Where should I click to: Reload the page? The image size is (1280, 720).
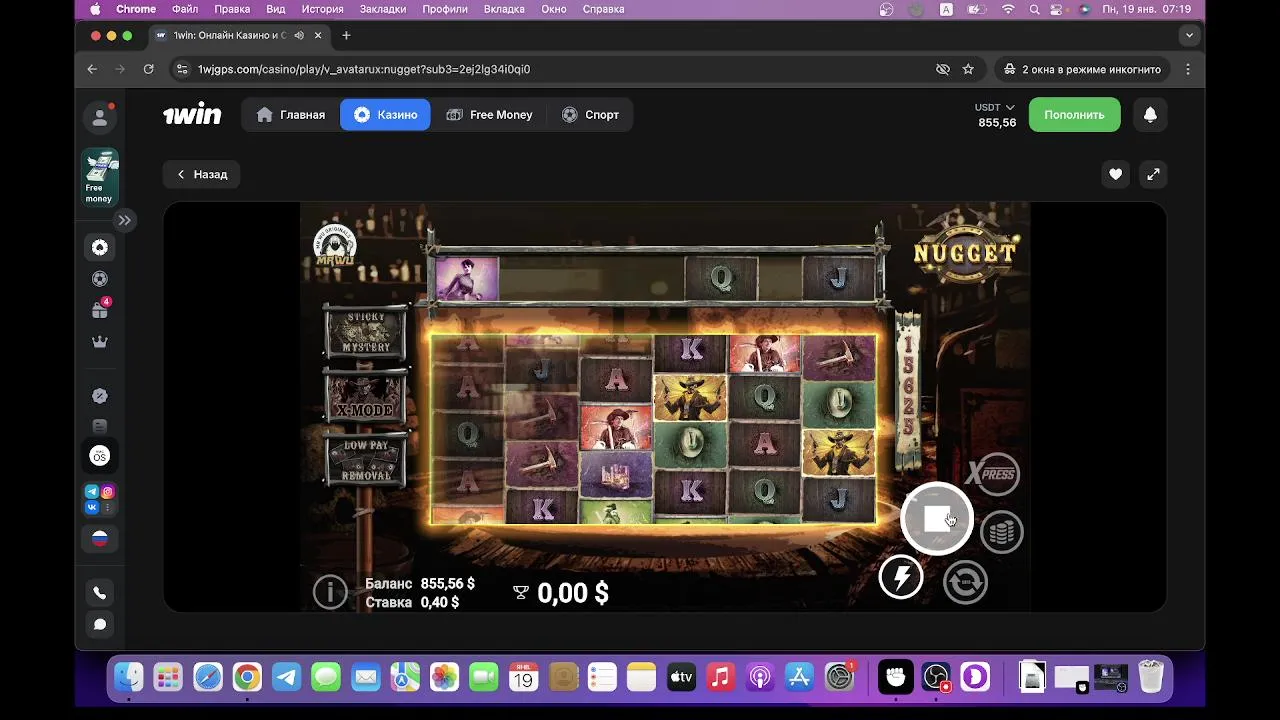[148, 69]
